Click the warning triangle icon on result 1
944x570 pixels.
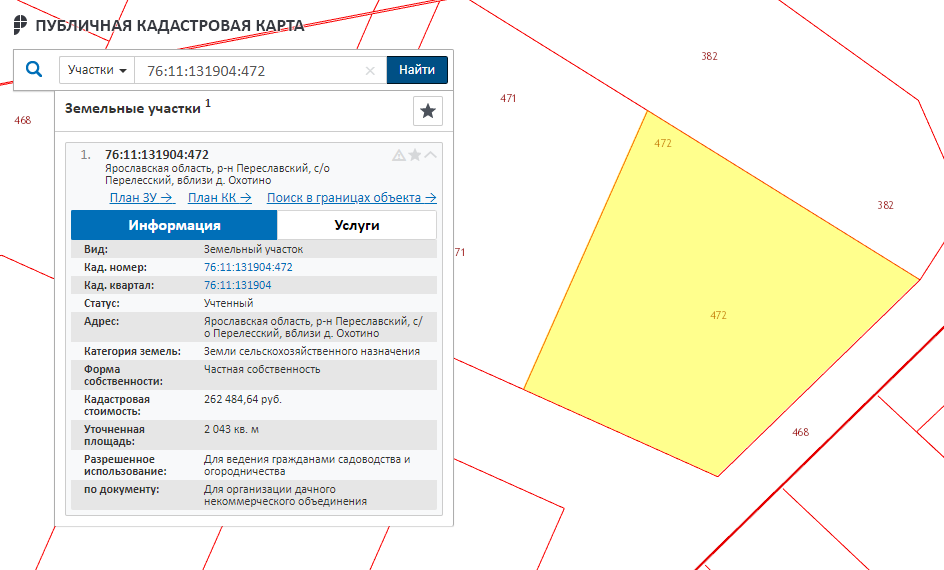399,155
